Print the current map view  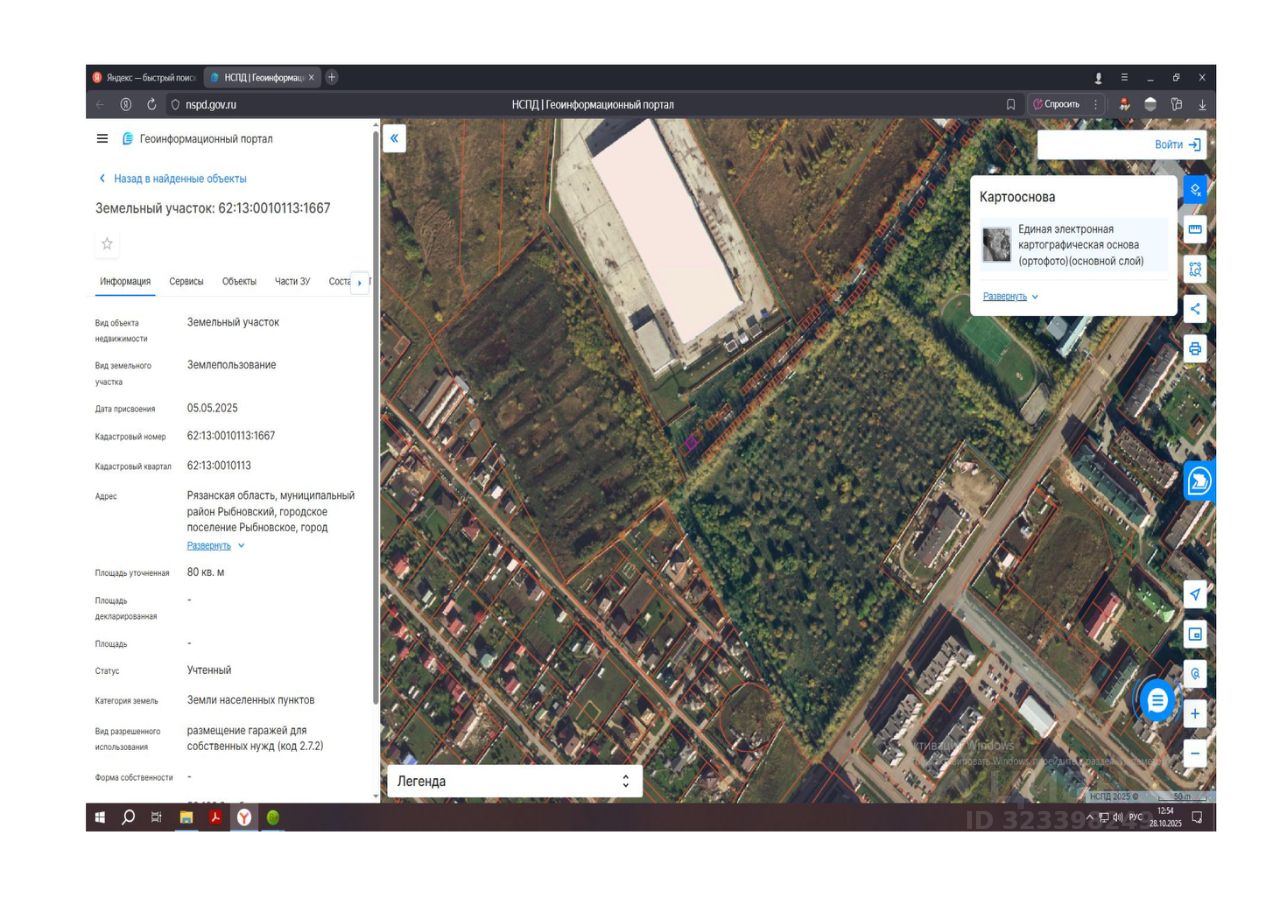(1194, 349)
